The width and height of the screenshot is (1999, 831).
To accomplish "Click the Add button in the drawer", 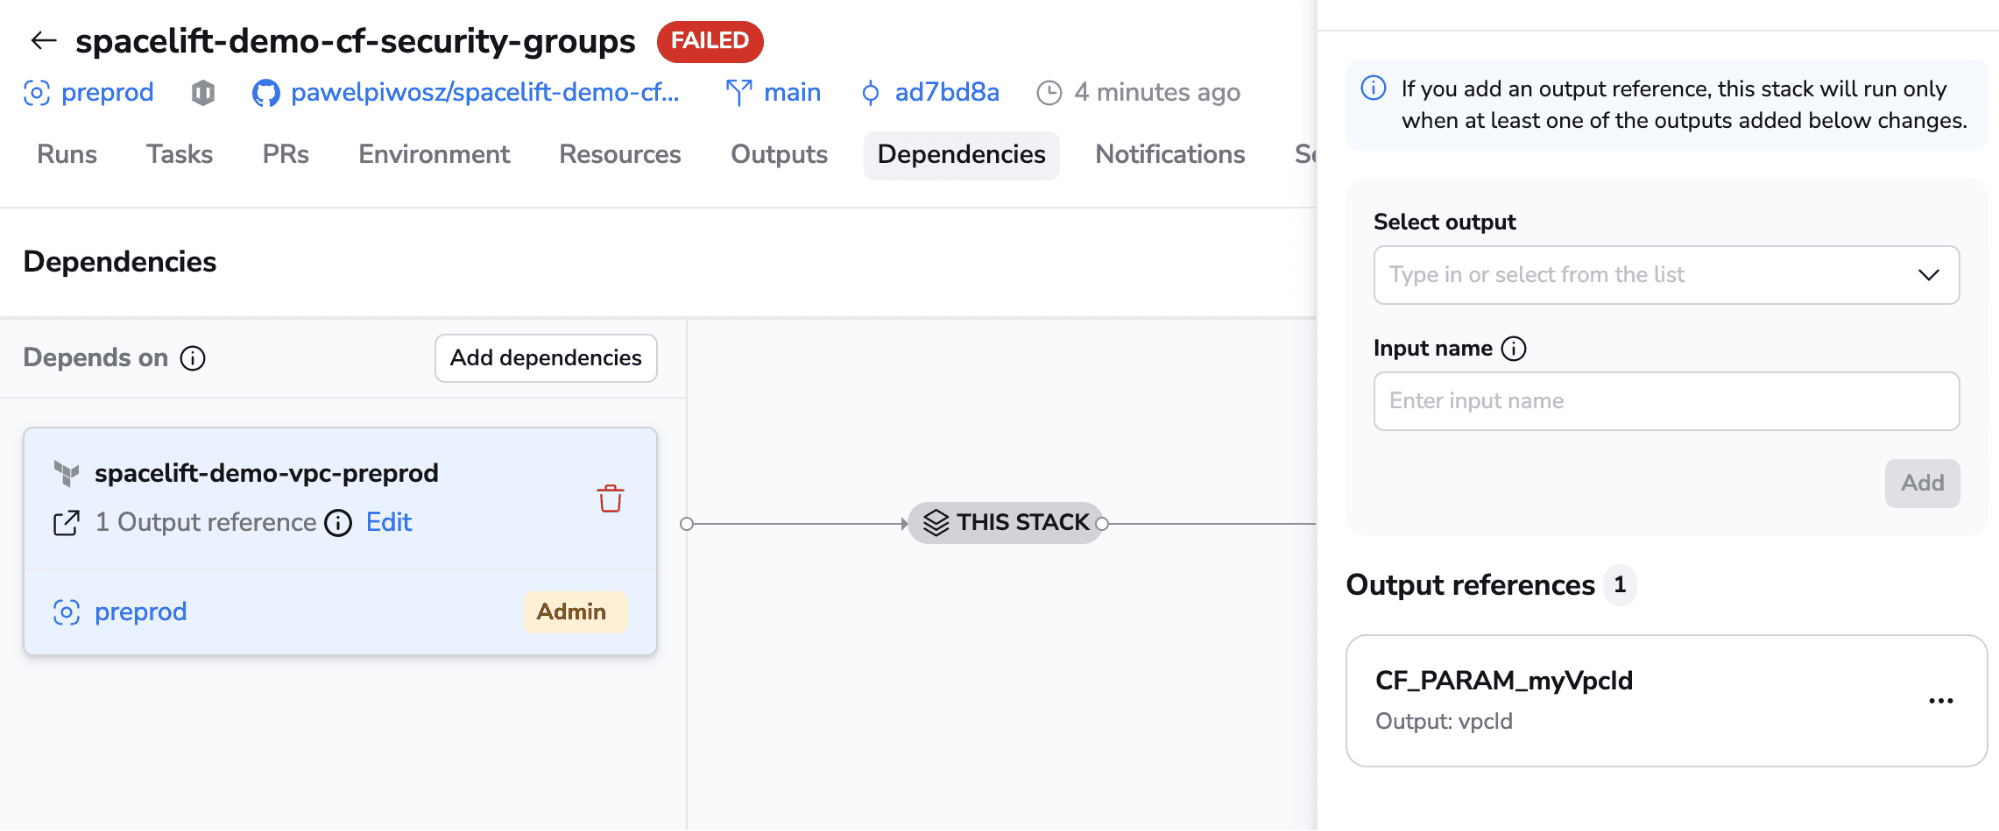I will click(1922, 483).
